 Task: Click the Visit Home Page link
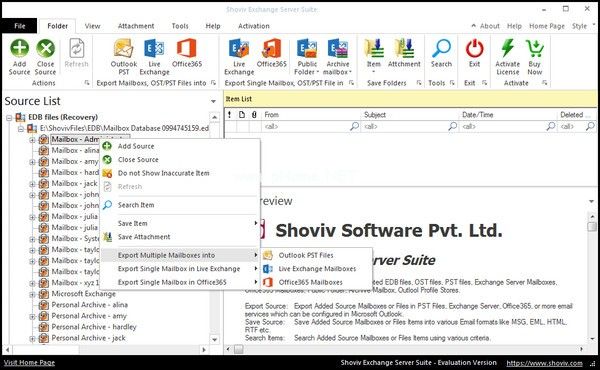click(x=29, y=363)
